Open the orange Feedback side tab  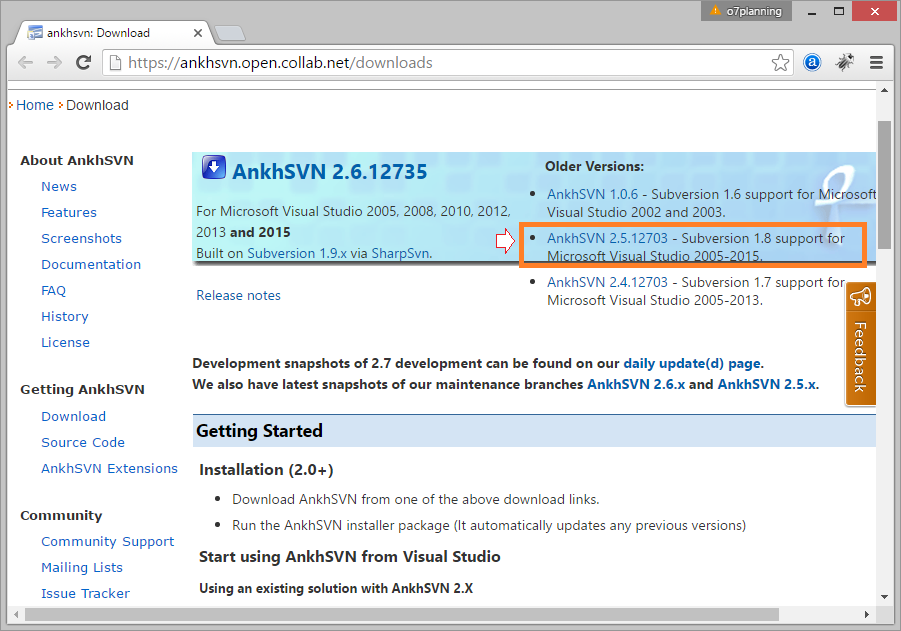(x=860, y=344)
